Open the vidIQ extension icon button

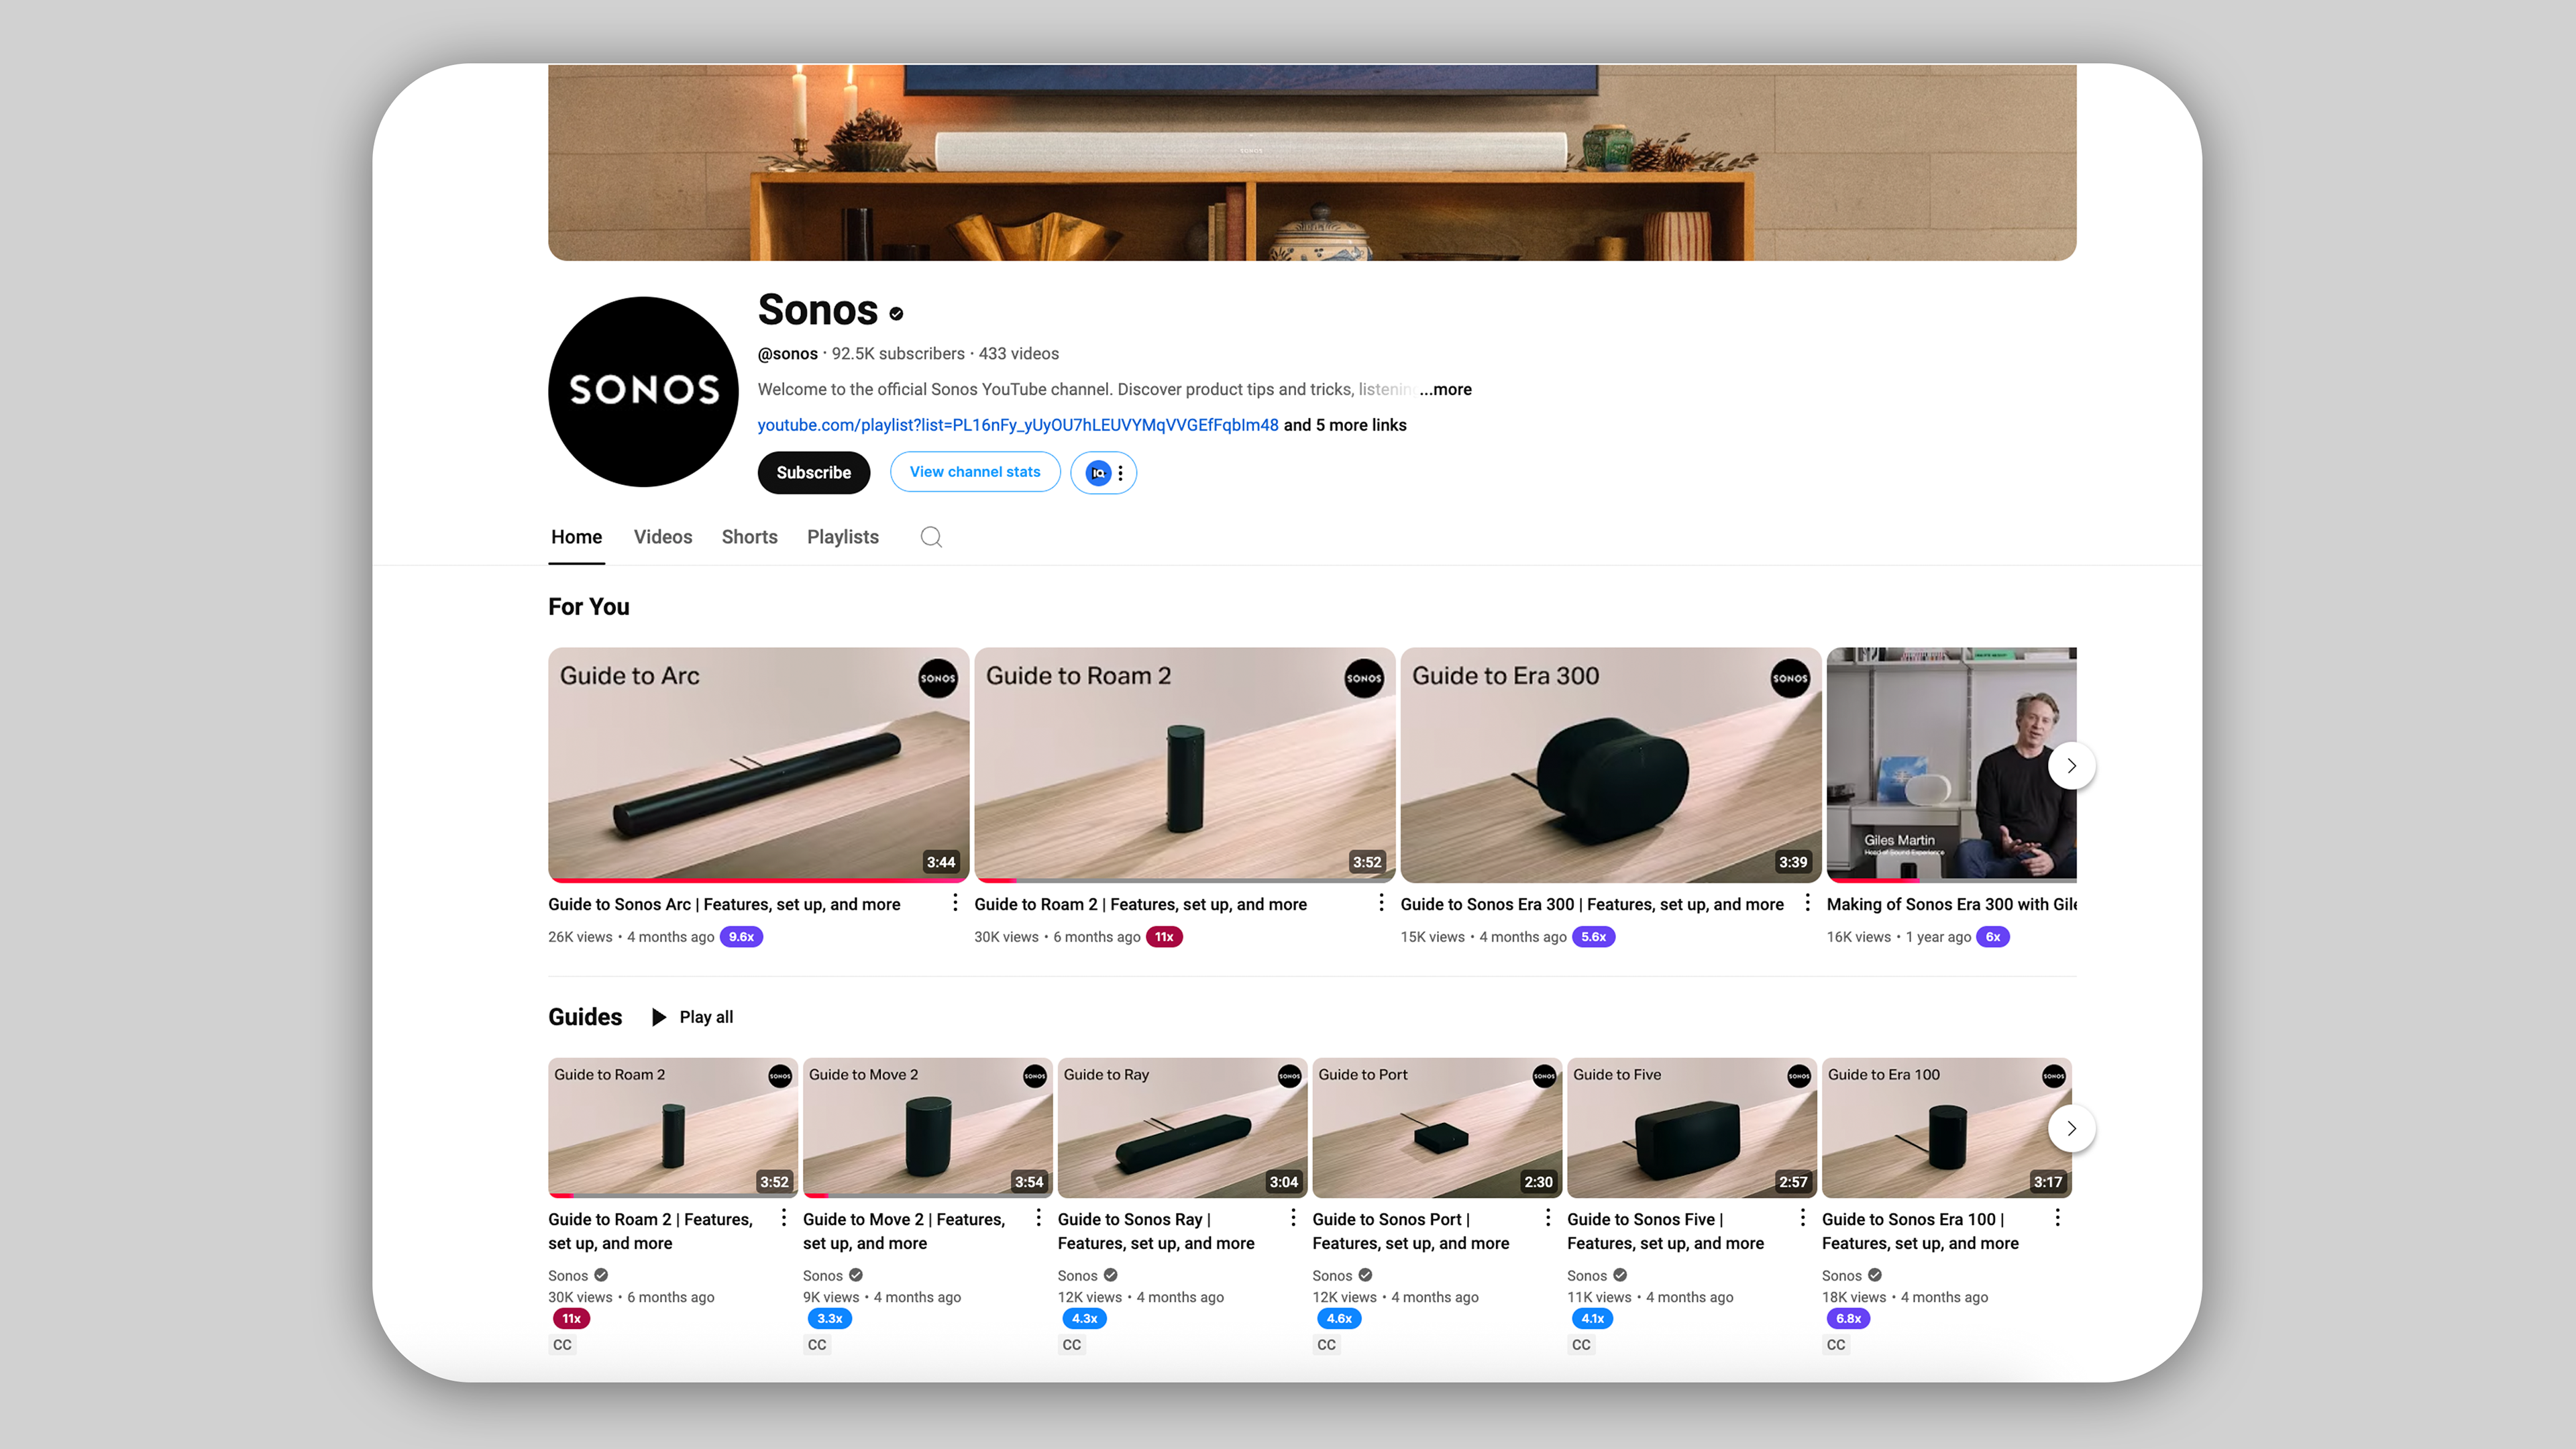pos(1098,473)
